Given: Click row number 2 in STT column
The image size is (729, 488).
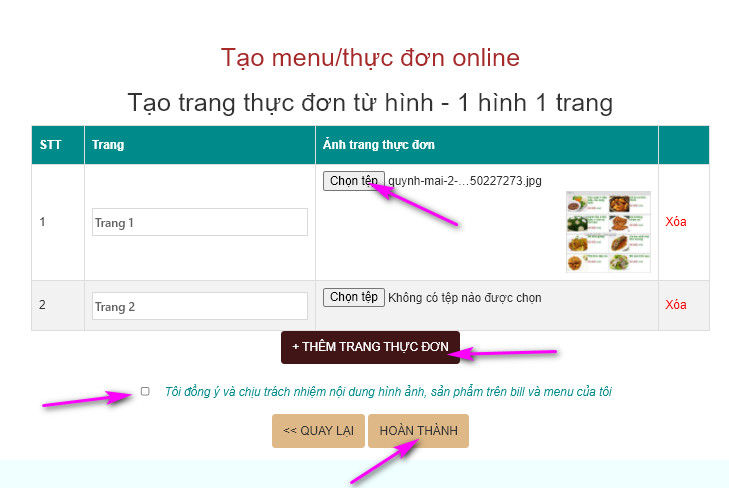Looking at the screenshot, I should pos(43,305).
